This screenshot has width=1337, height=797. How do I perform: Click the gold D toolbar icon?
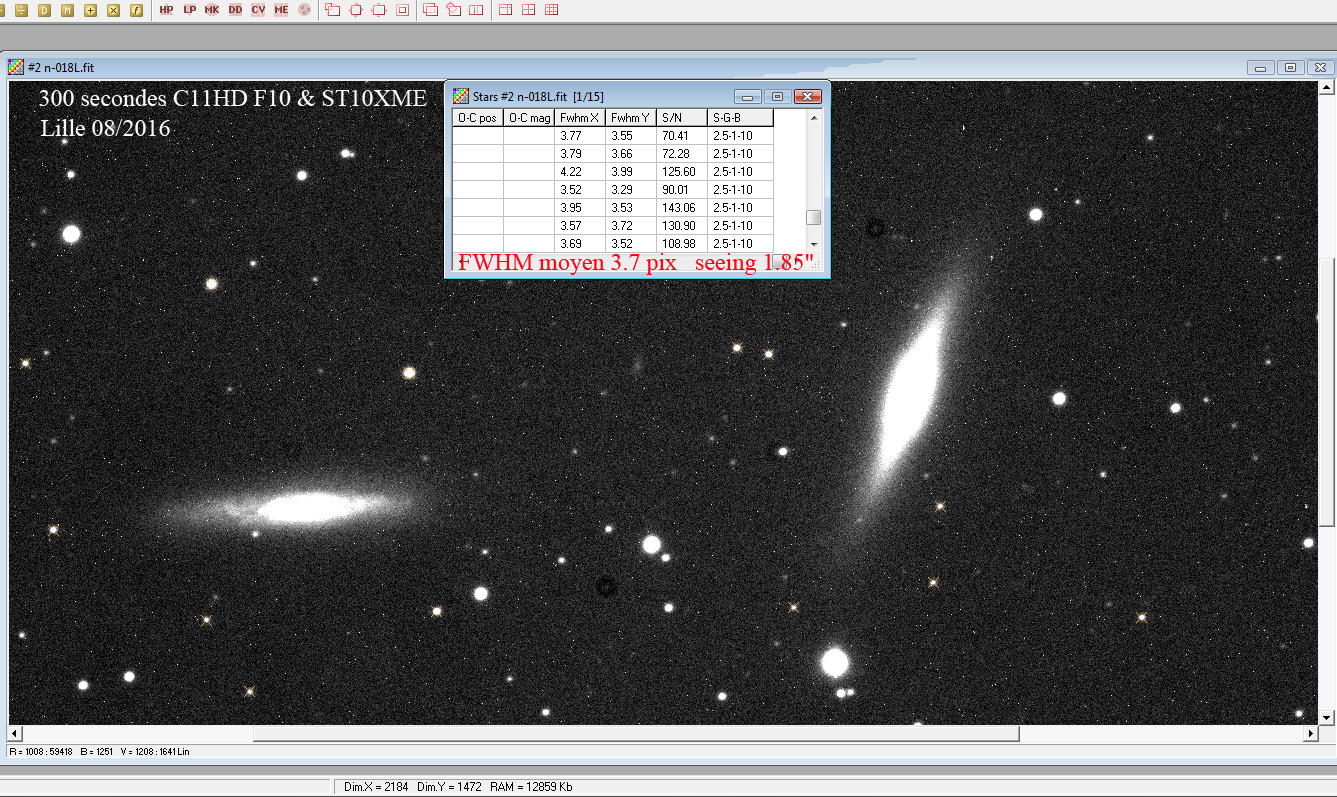point(44,9)
